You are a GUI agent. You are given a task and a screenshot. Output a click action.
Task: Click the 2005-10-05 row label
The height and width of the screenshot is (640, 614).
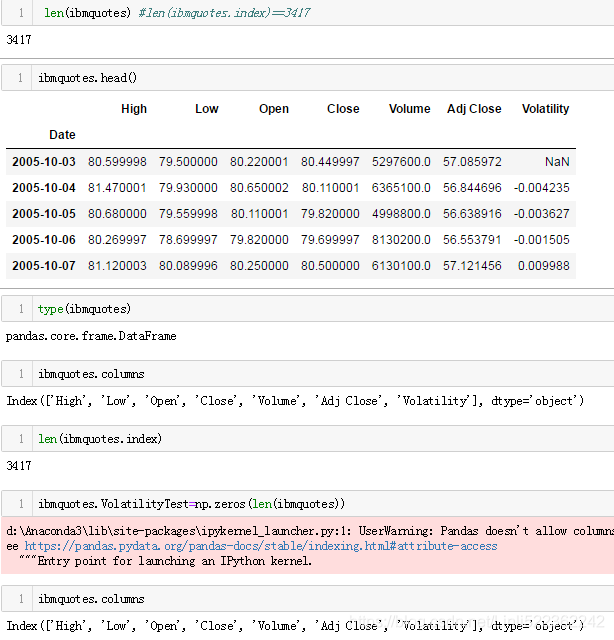43,213
